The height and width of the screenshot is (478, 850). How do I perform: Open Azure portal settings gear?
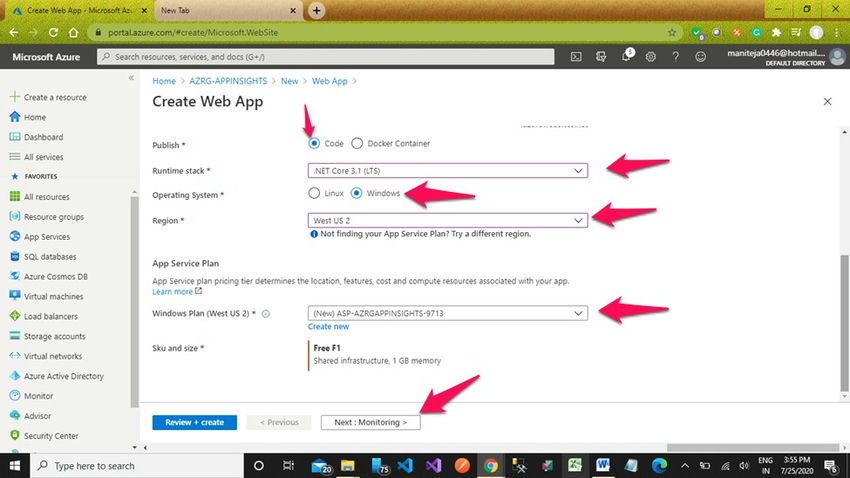[651, 56]
